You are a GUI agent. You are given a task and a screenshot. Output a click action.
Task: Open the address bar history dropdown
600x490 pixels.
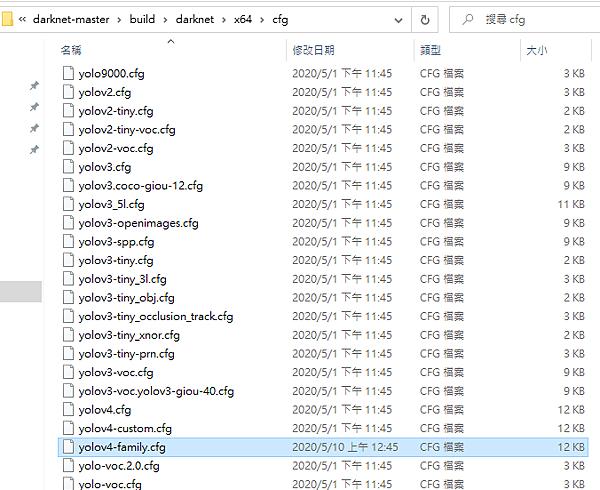click(398, 20)
